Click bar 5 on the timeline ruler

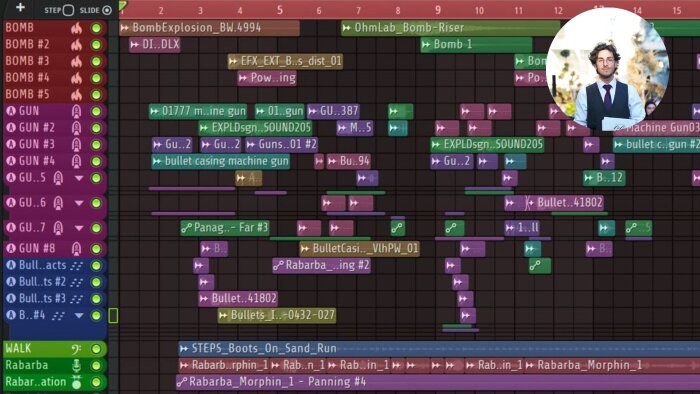pyautogui.click(x=279, y=10)
